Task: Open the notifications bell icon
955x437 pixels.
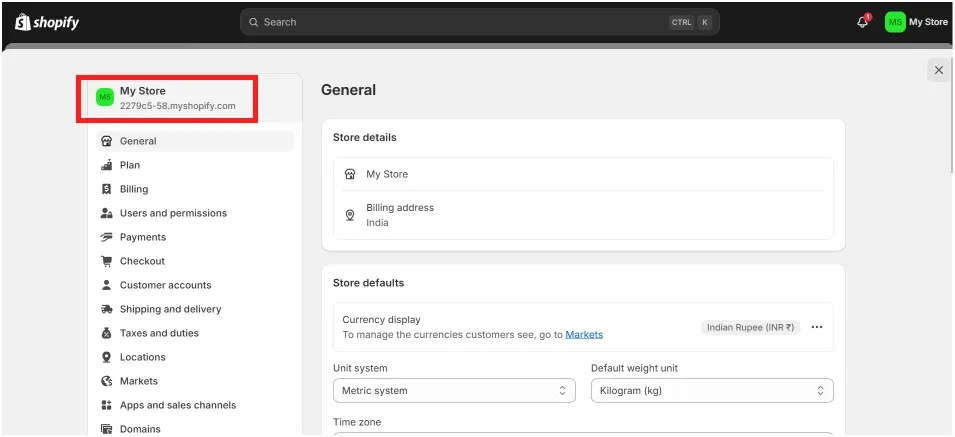Action: [x=862, y=22]
